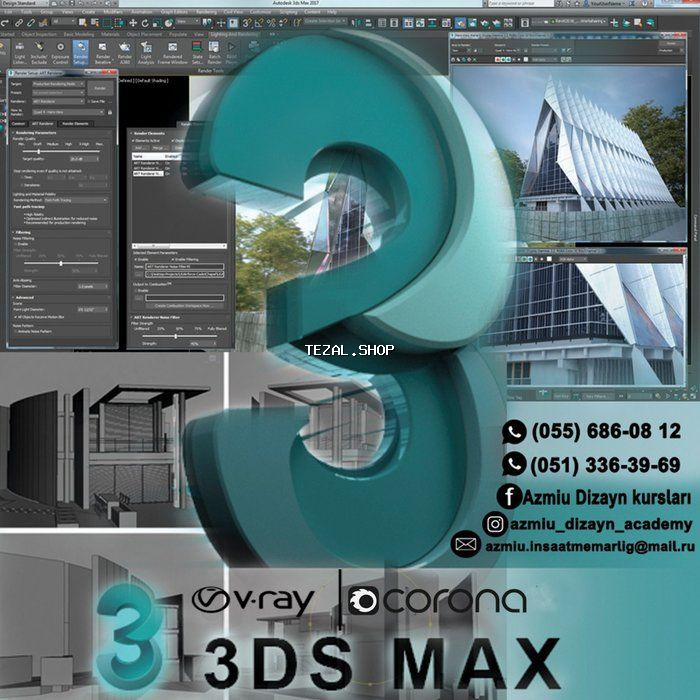This screenshot has width=700, height=700.
Task: Open the Target dropdown in Render Setup
Action: coord(58,84)
